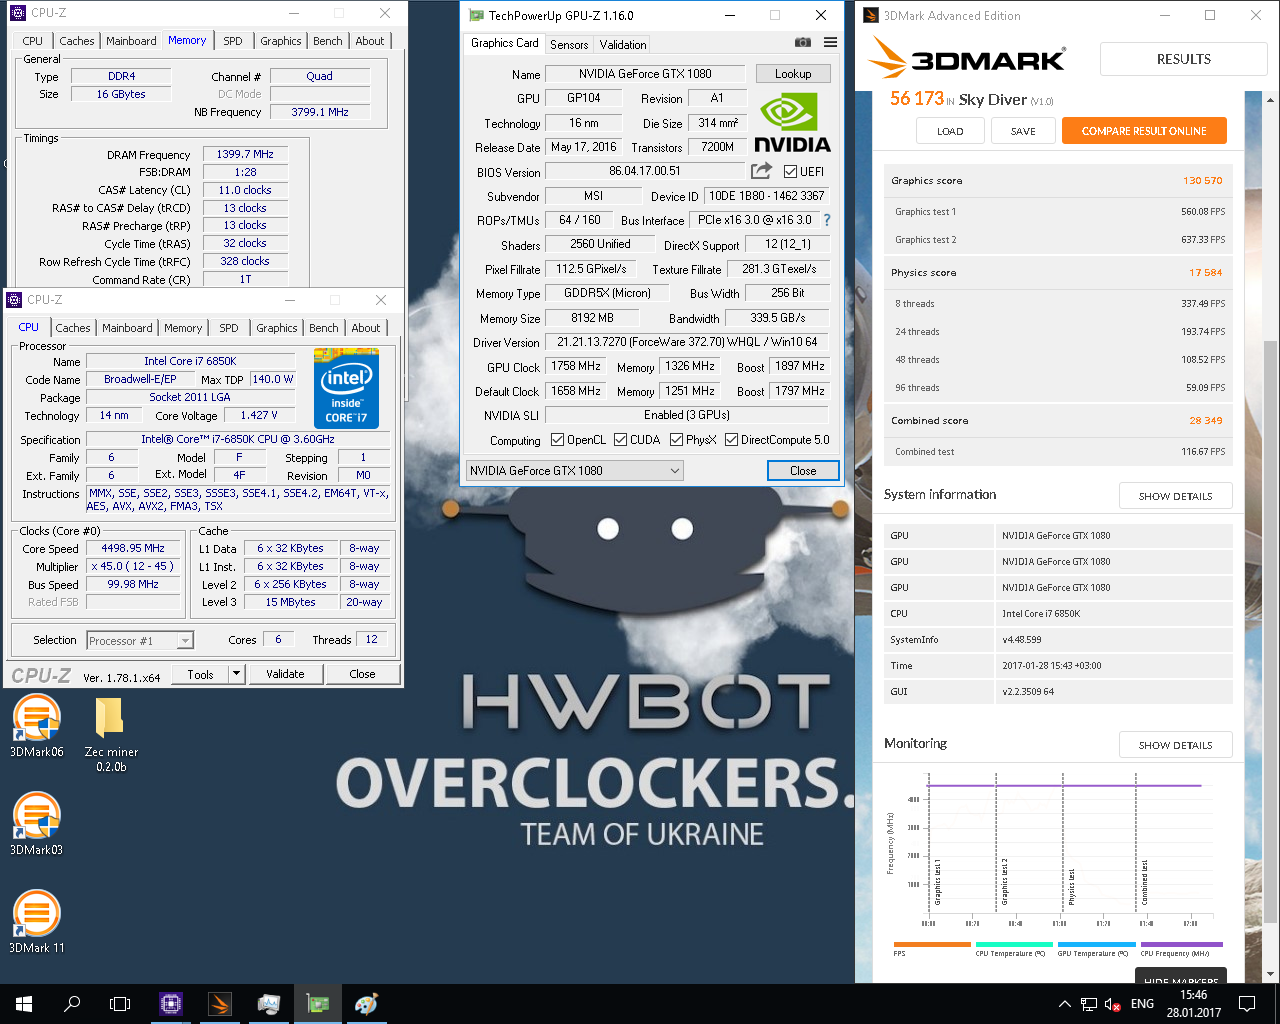Image resolution: width=1280 pixels, height=1024 pixels.
Task: Toggle the PhysX computing checkbox
Action: click(676, 440)
